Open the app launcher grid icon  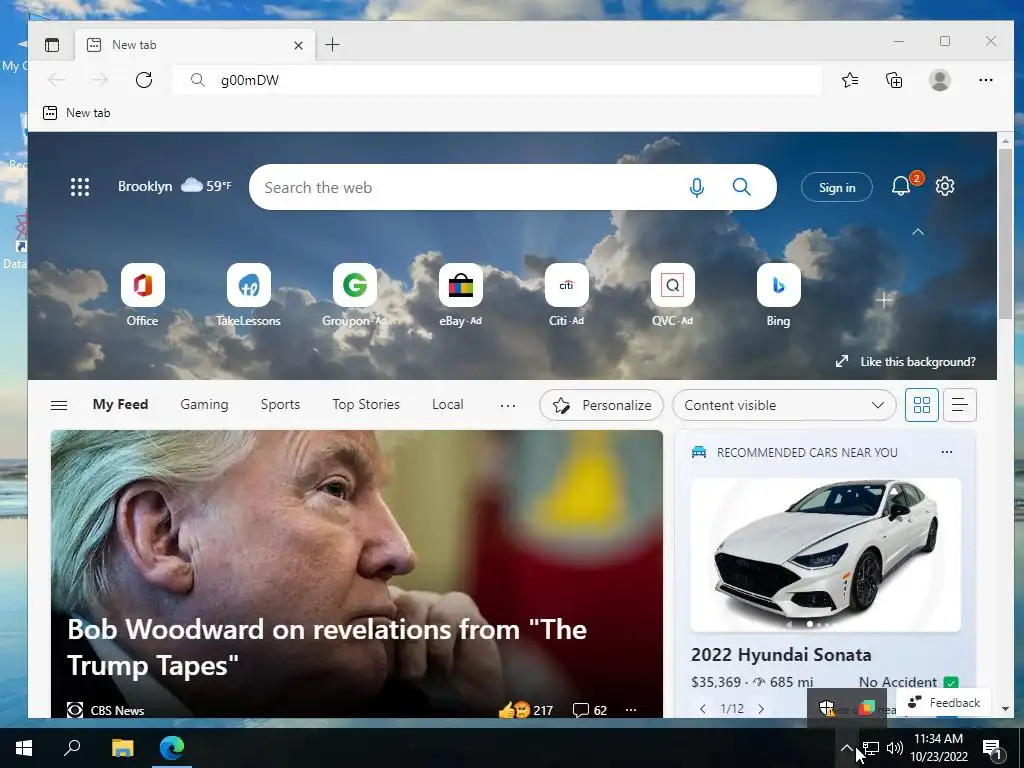click(80, 187)
